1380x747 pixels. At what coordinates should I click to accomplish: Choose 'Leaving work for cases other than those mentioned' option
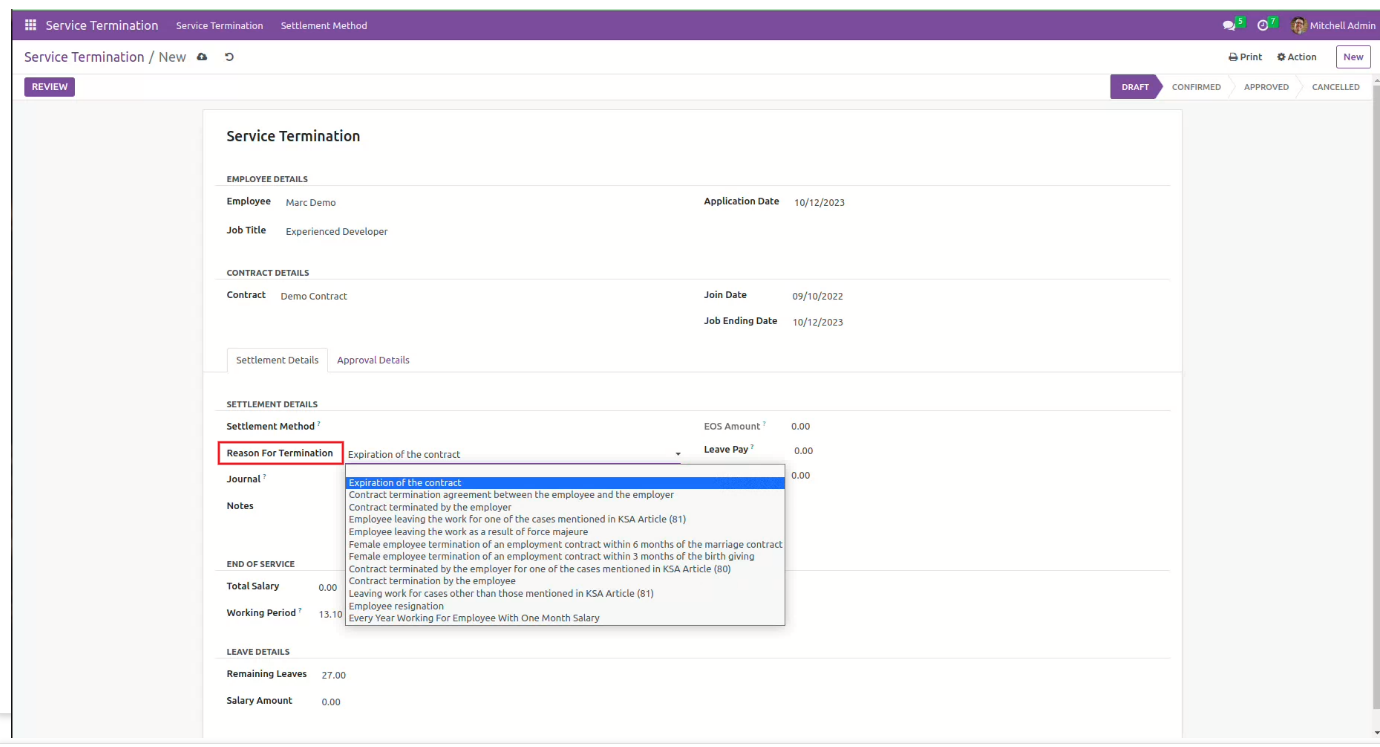click(x=565, y=593)
